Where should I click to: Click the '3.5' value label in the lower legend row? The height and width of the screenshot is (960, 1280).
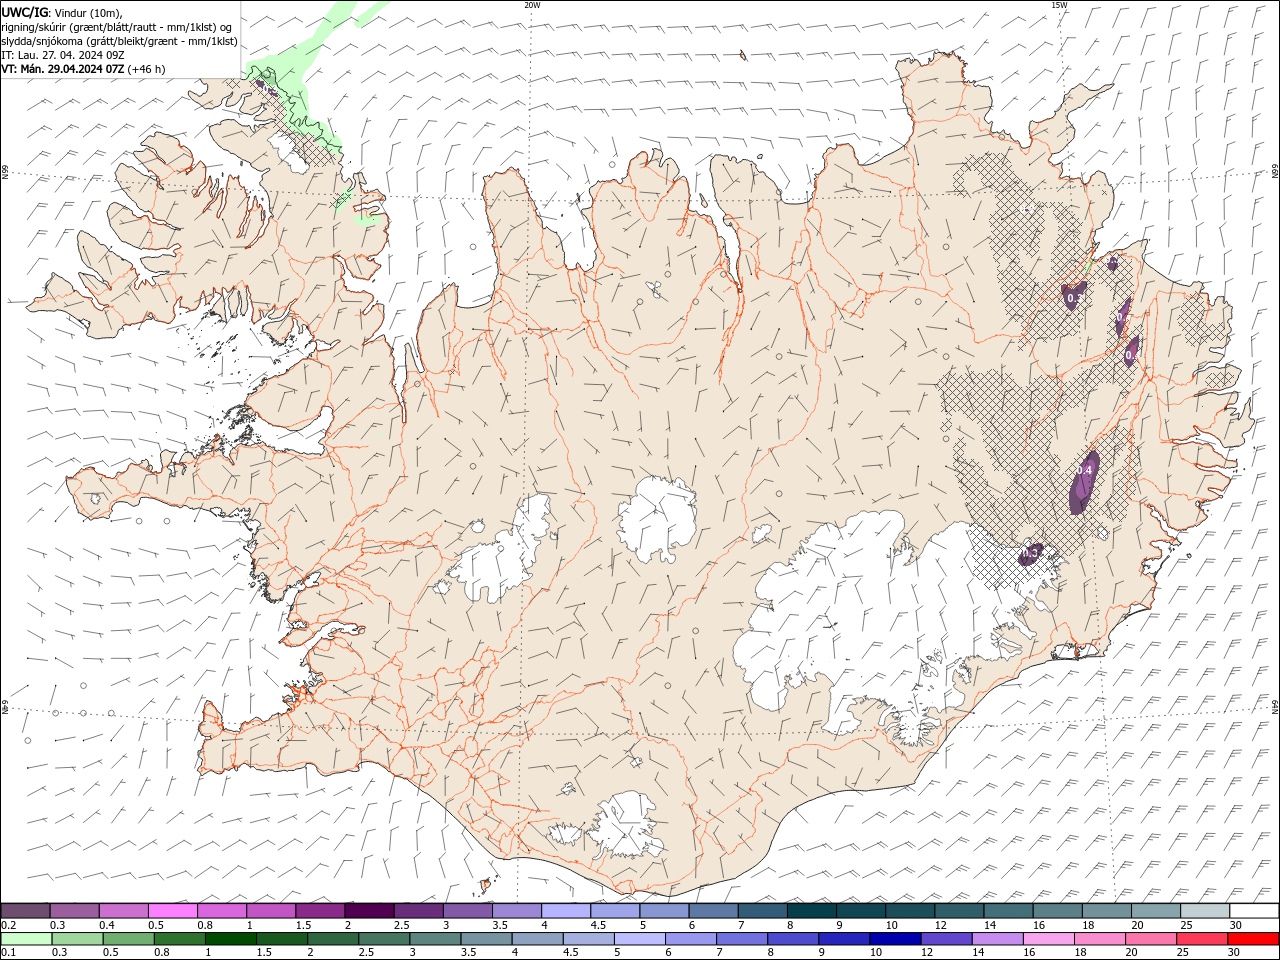(x=467, y=952)
